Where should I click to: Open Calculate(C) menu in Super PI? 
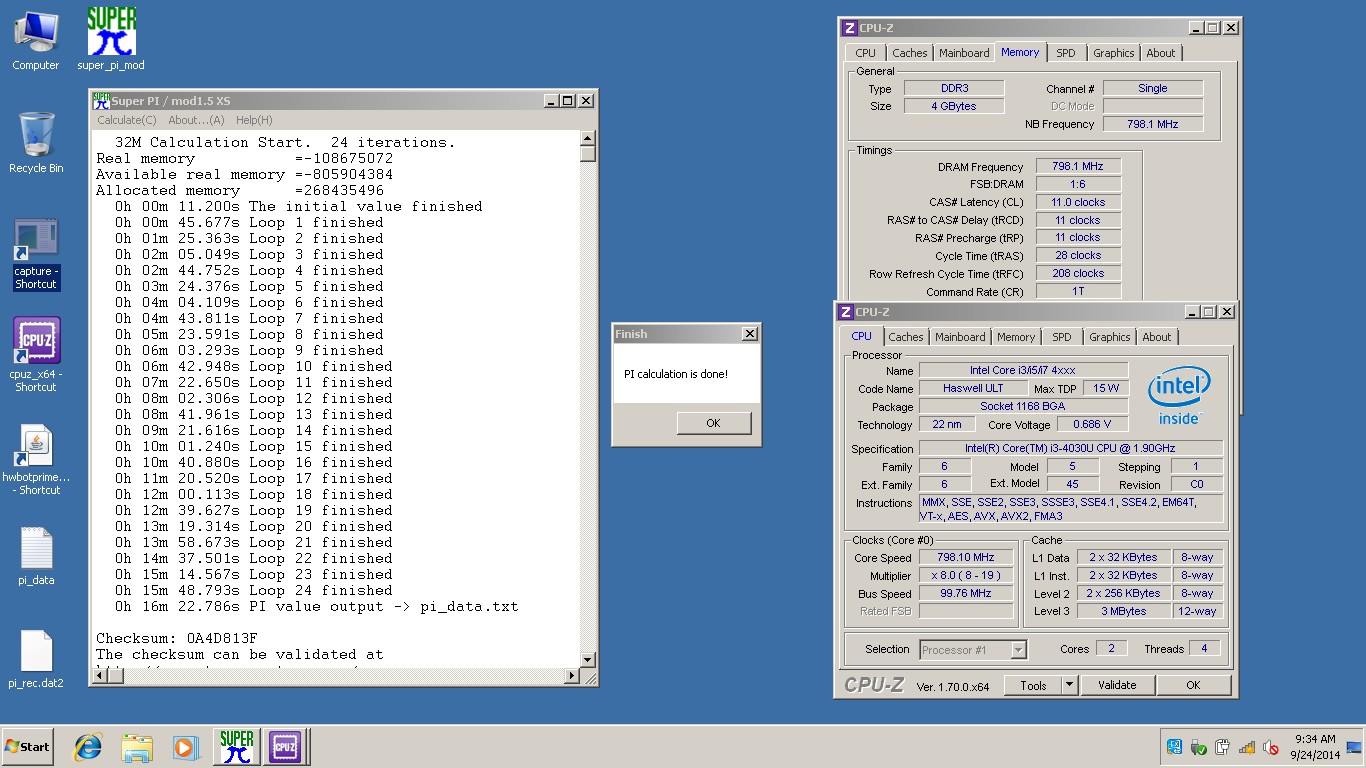click(127, 120)
